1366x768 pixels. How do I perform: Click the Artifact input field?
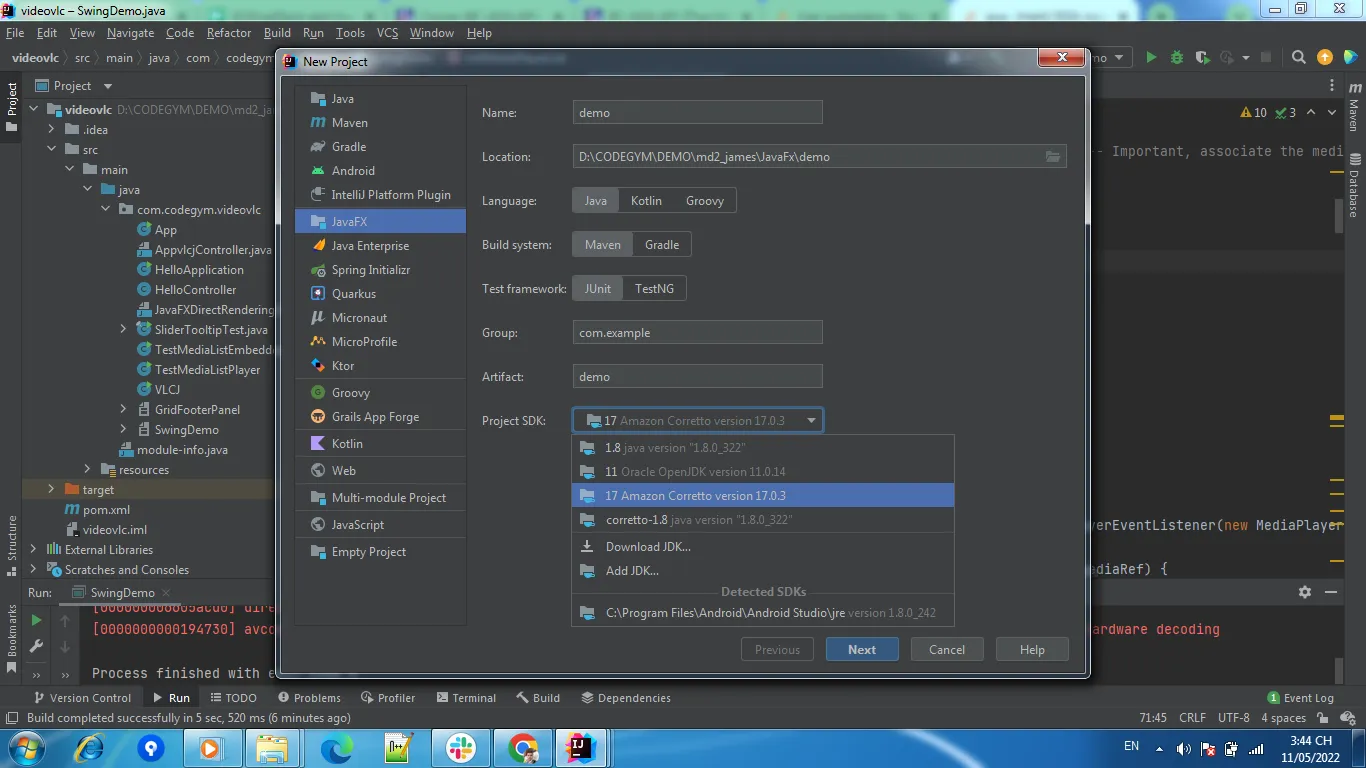click(x=698, y=377)
